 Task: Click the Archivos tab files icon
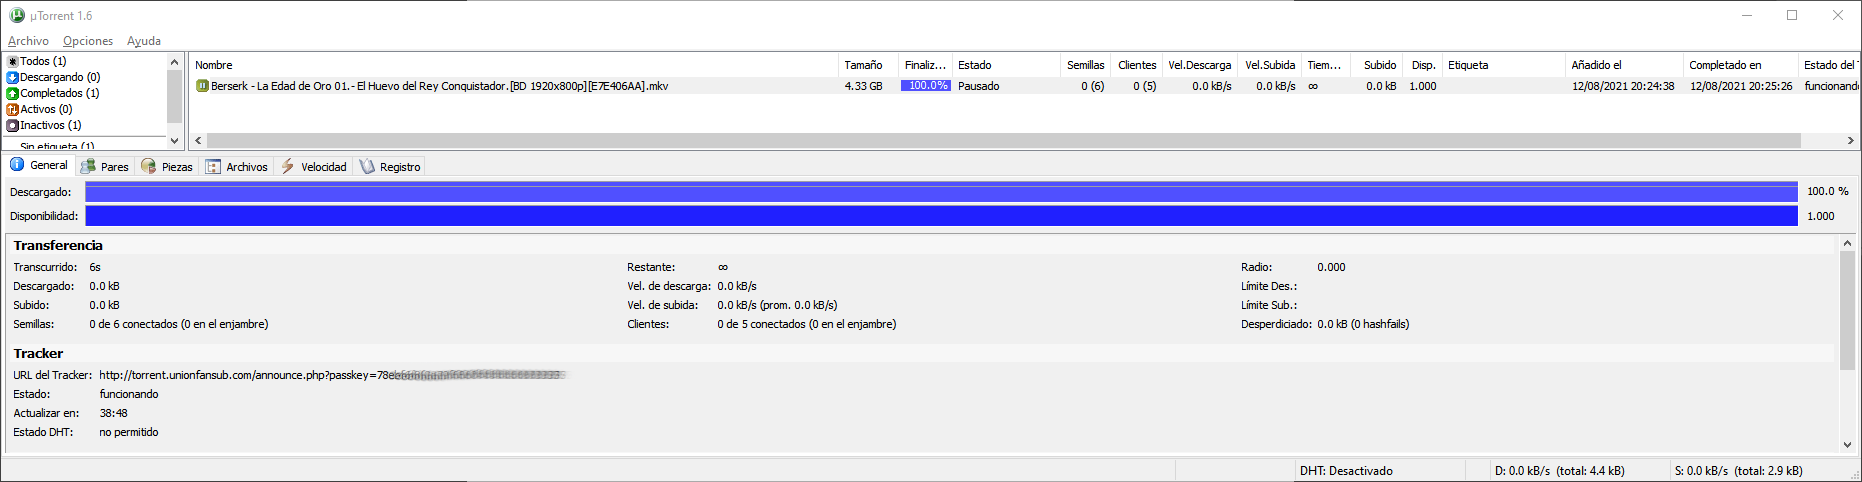pyautogui.click(x=213, y=166)
